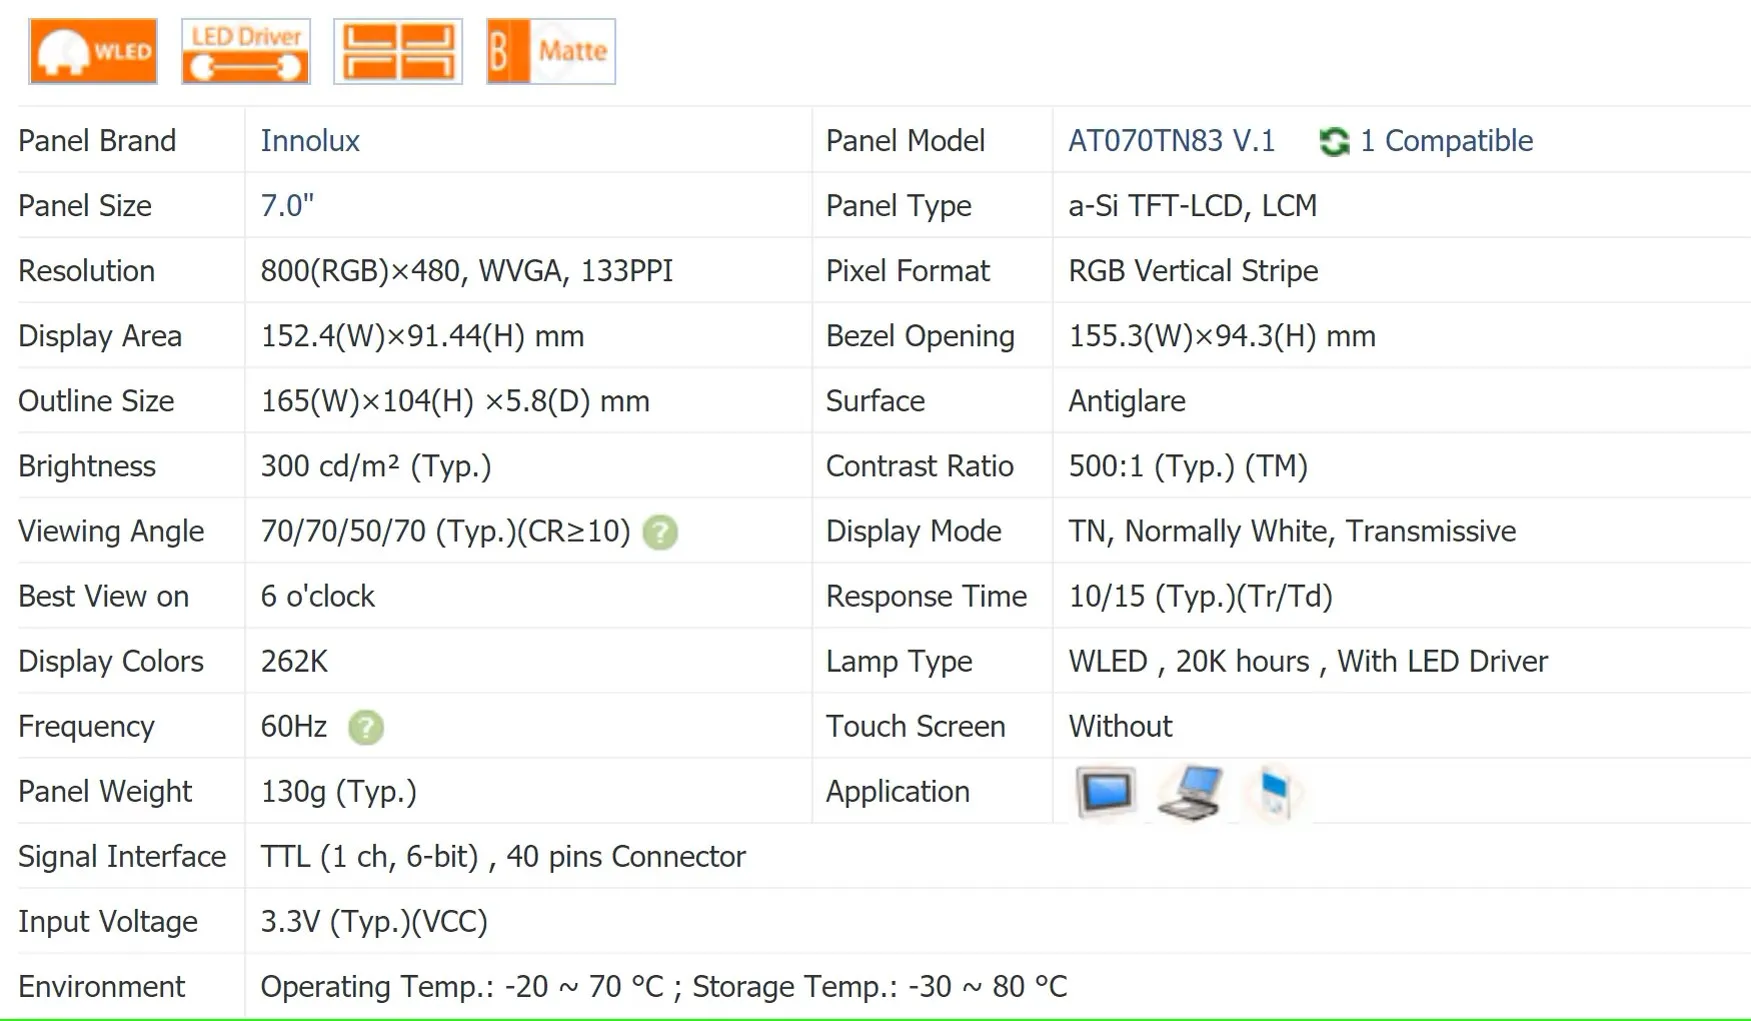Select the portable DVD player application icon

pos(1191,792)
